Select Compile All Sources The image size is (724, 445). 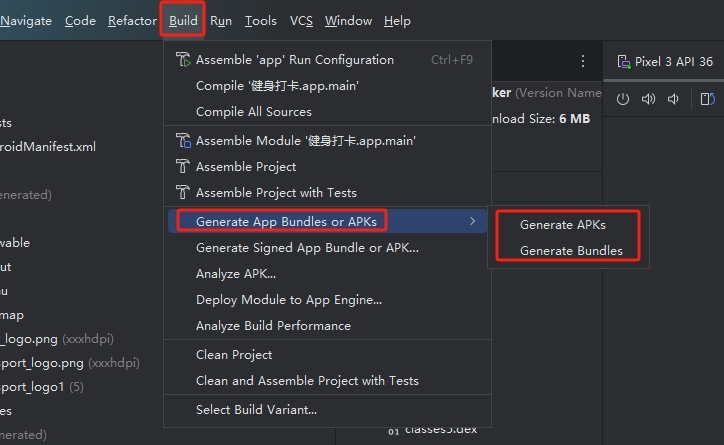click(x=253, y=112)
